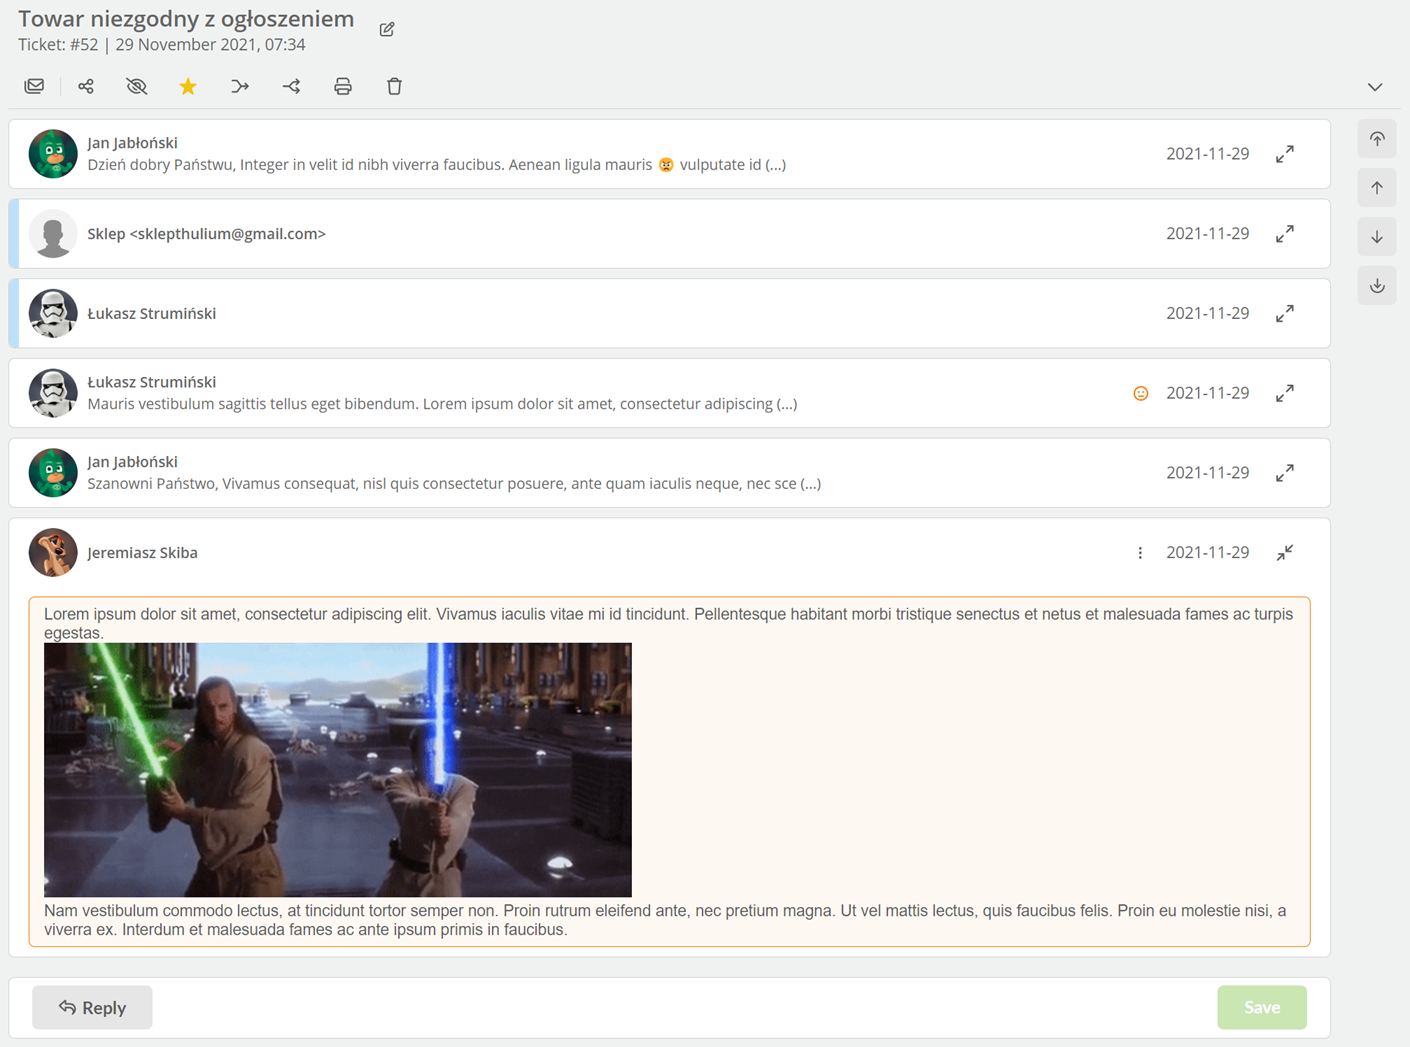Click the angry emoji in the "Dzień dobry Państwu" preview
The image size is (1410, 1047).
[x=666, y=165]
